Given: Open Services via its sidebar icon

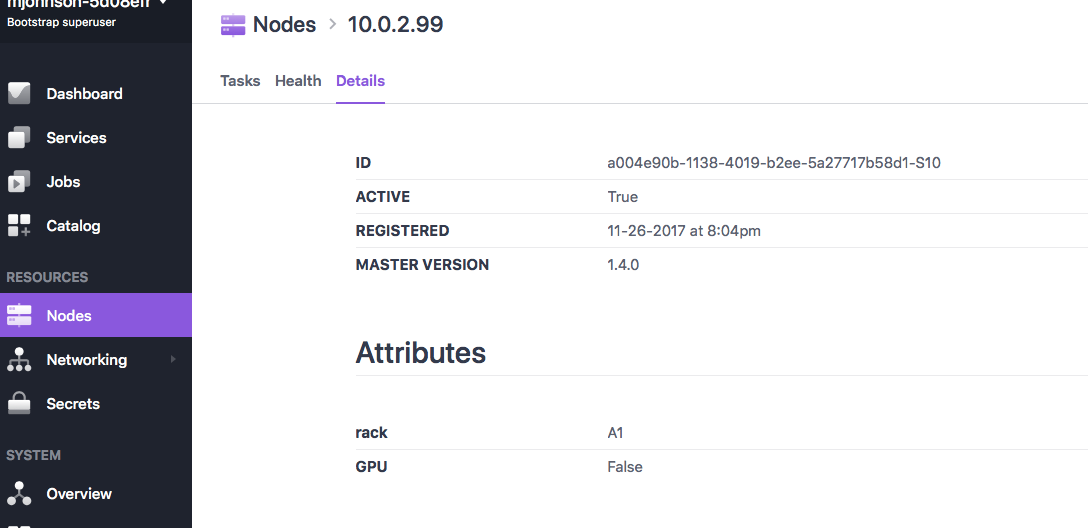Looking at the screenshot, I should coord(19,138).
